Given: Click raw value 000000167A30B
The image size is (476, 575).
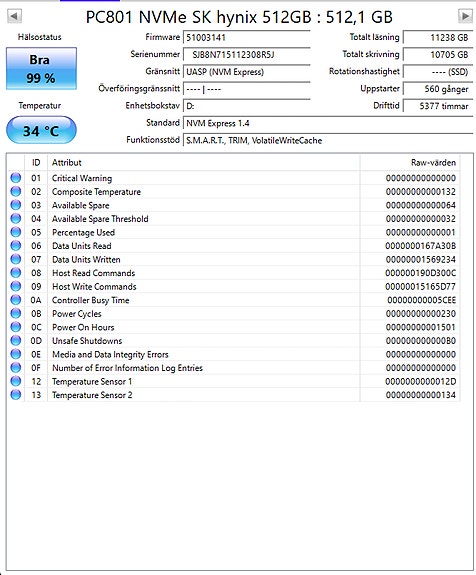Looking at the screenshot, I should point(421,246).
